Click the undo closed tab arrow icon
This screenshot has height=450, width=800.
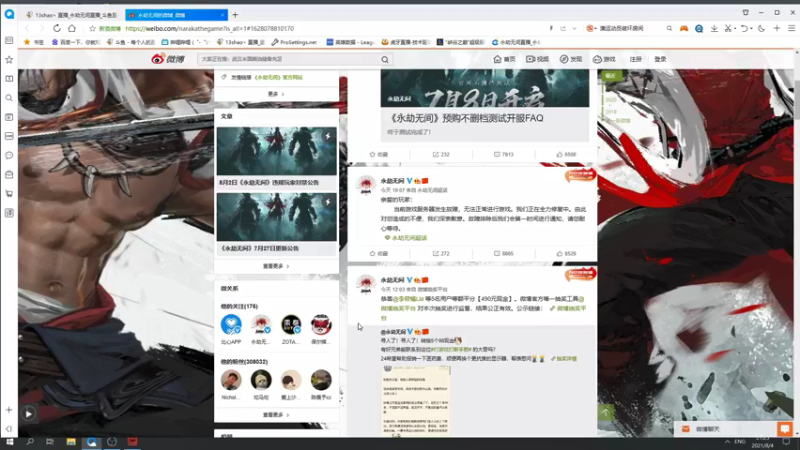click(x=745, y=29)
